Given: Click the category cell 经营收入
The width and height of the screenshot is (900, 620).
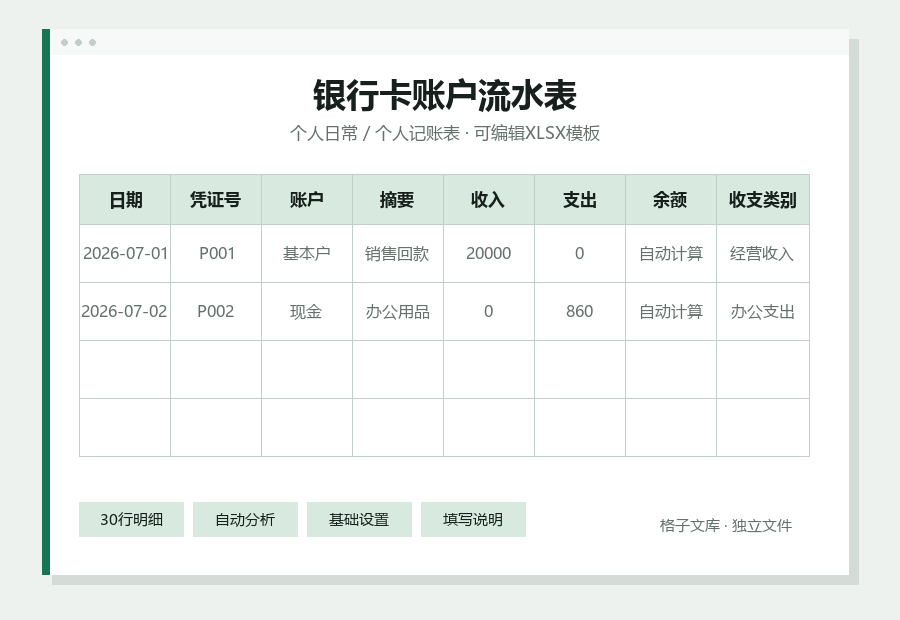Looking at the screenshot, I should pyautogui.click(x=763, y=254).
